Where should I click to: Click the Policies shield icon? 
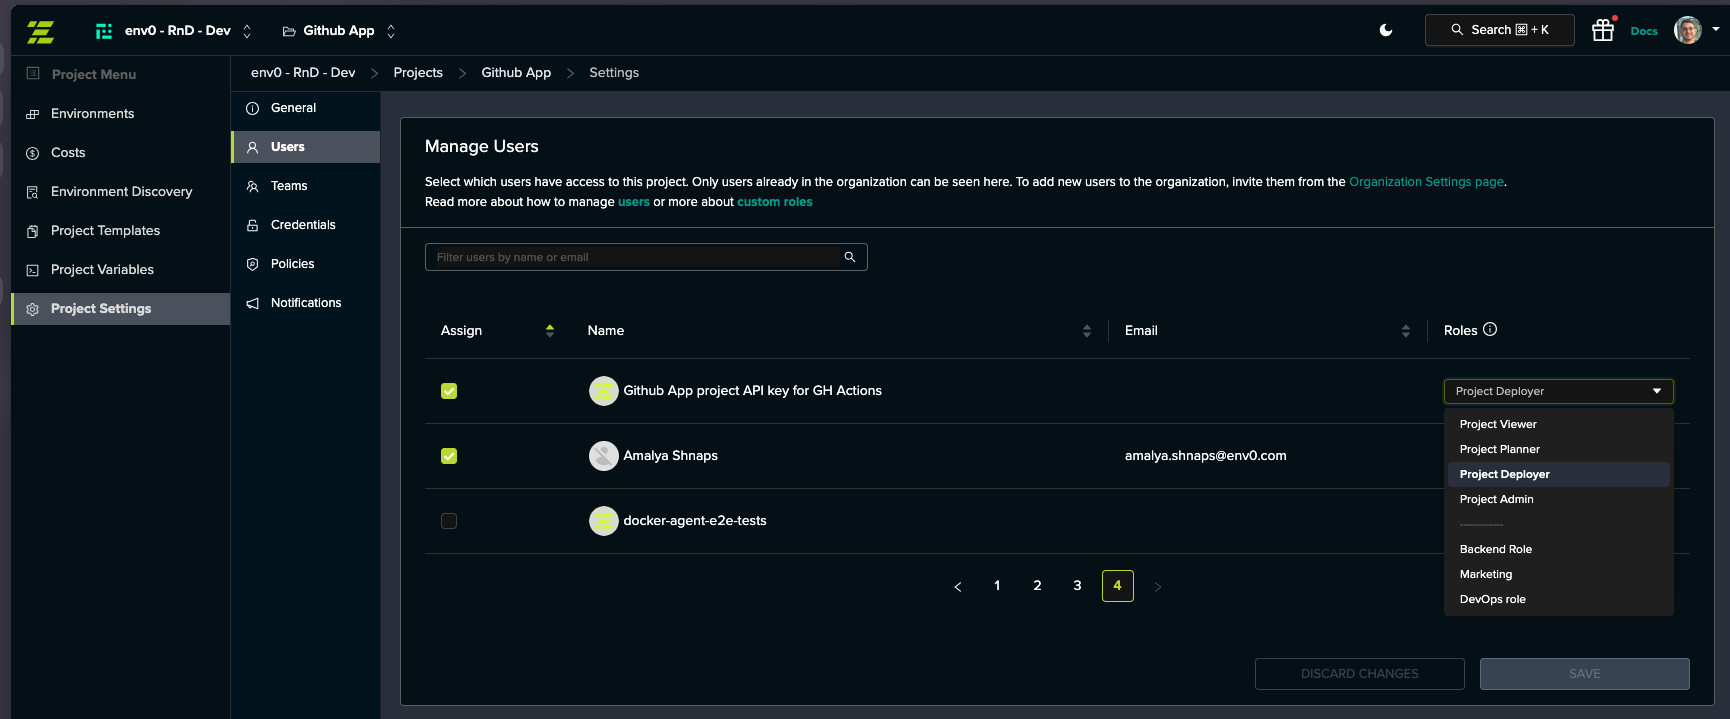point(253,264)
